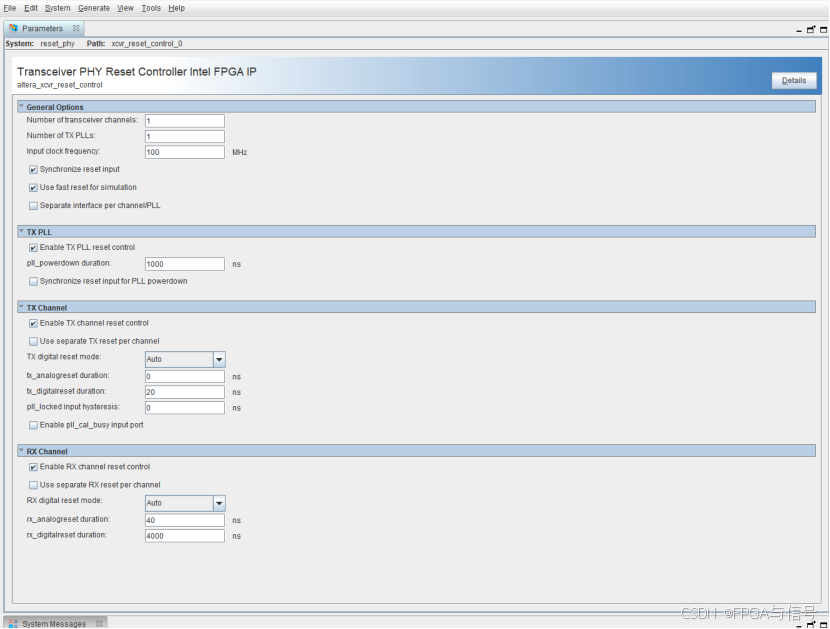Open the System Messages panel icon
The height and width of the screenshot is (629, 830).
12,622
